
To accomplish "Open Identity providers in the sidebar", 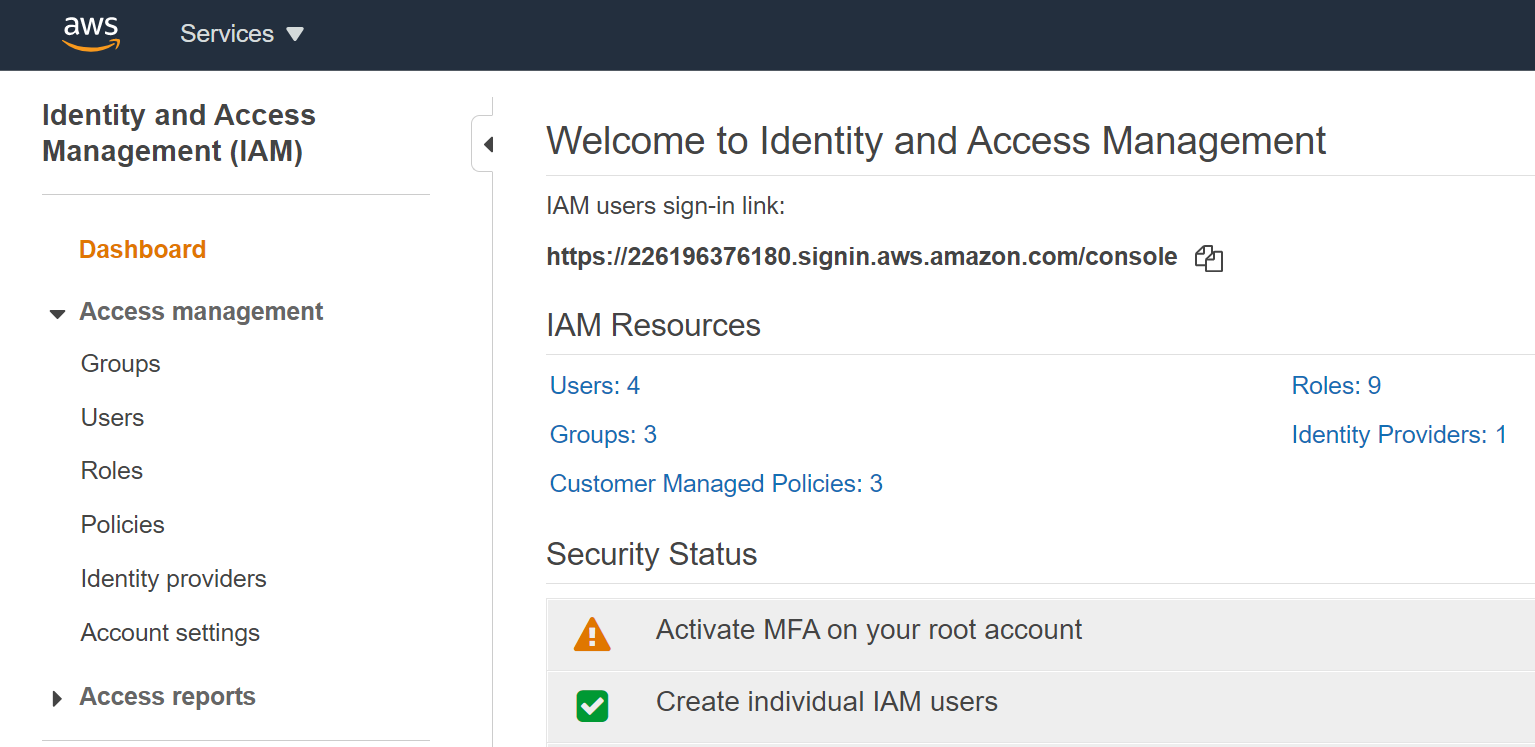I will (173, 579).
